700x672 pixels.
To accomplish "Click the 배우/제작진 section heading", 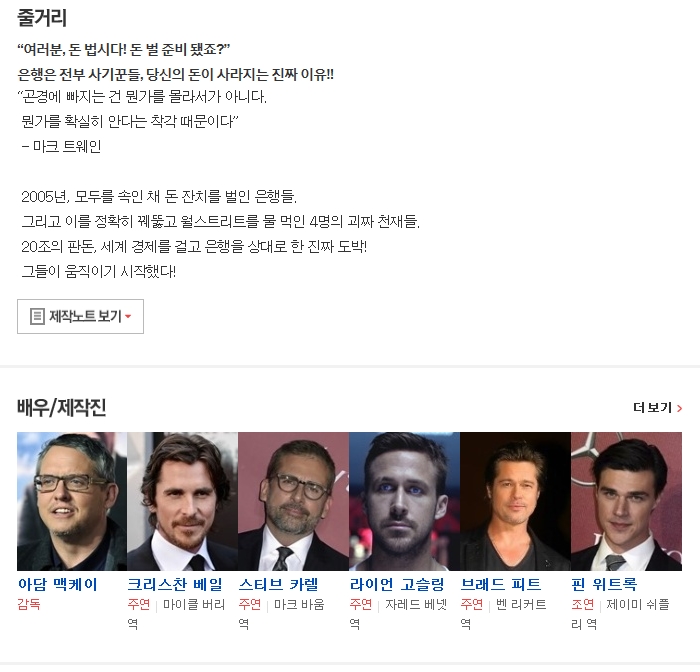I will pos(62,407).
